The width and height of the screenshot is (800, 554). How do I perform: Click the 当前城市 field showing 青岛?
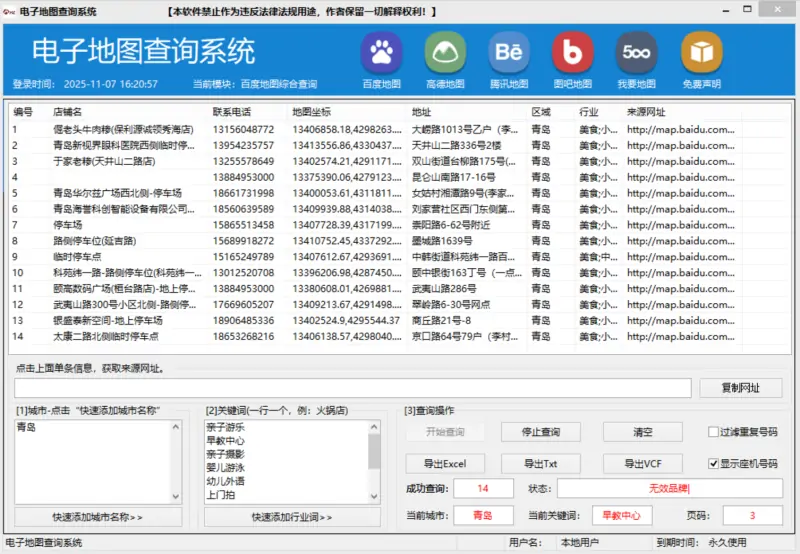[x=483, y=515]
